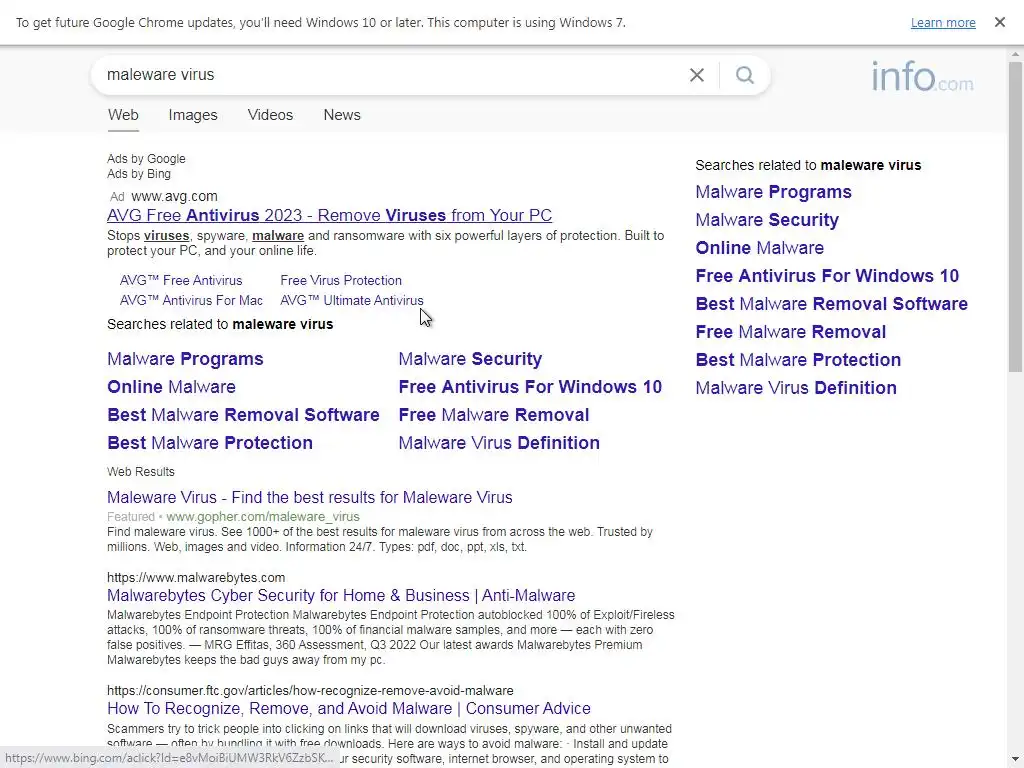The height and width of the screenshot is (768, 1024).
Task: Click the www.gopher.com/maleware_virus URL
Action: pos(263,517)
